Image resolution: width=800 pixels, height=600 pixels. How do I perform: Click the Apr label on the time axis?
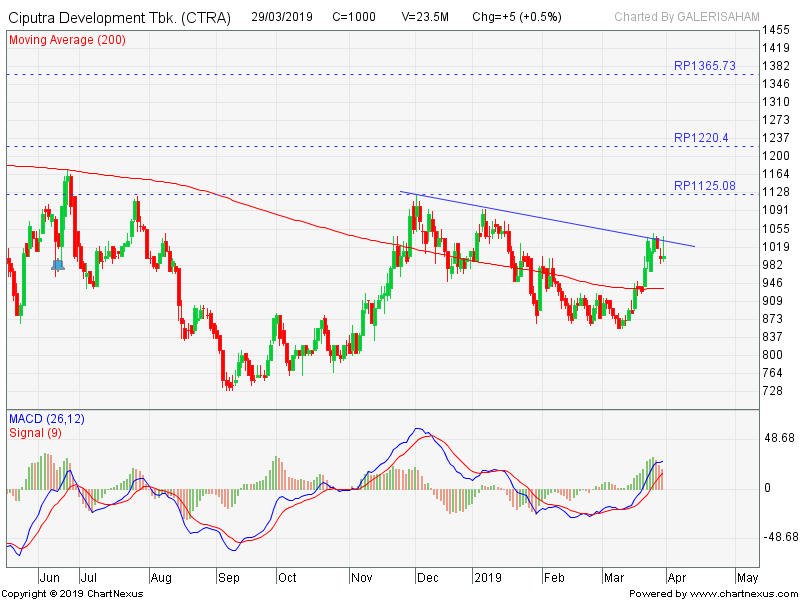tap(677, 578)
